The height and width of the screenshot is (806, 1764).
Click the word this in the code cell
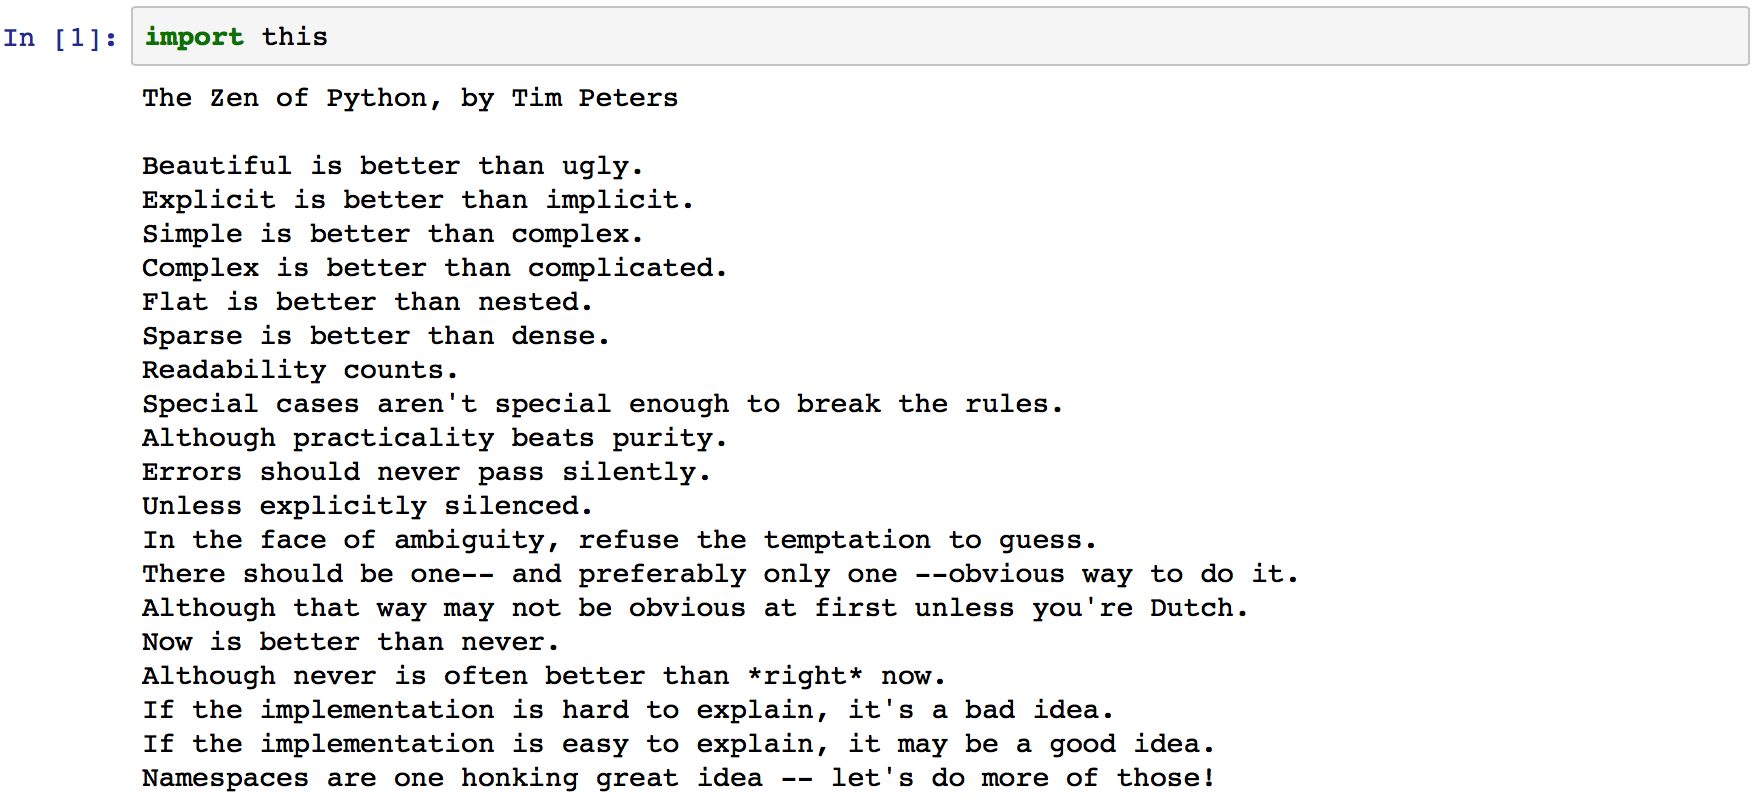click(x=295, y=37)
